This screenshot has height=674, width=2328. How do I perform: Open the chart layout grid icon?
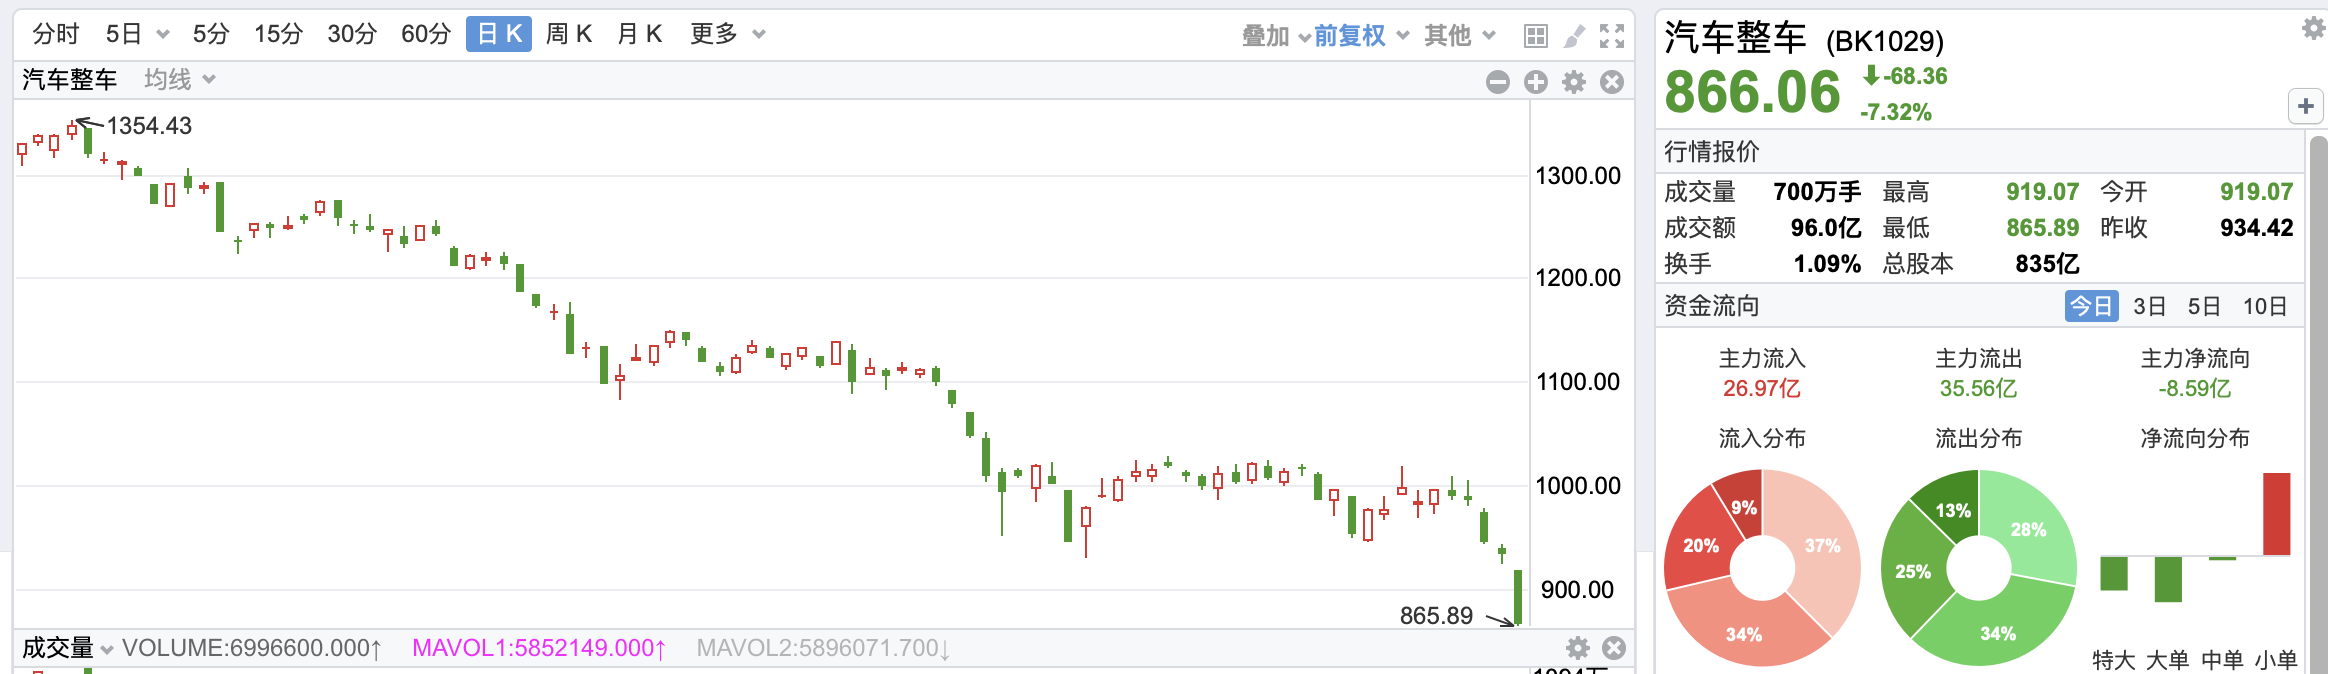pos(1536,37)
